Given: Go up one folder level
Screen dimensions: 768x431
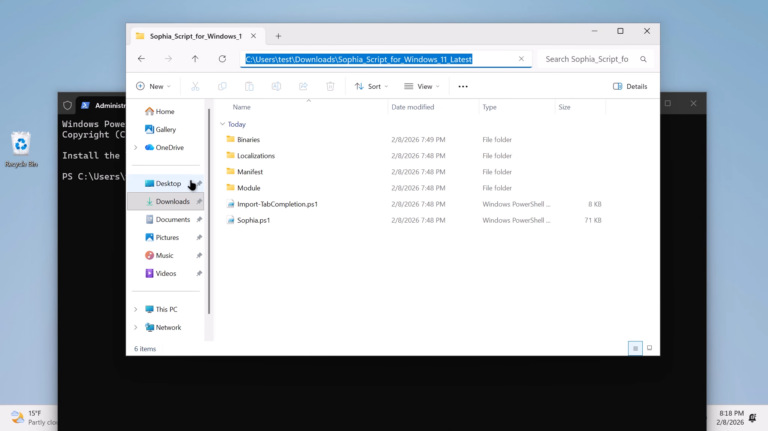Looking at the screenshot, I should coord(195,59).
